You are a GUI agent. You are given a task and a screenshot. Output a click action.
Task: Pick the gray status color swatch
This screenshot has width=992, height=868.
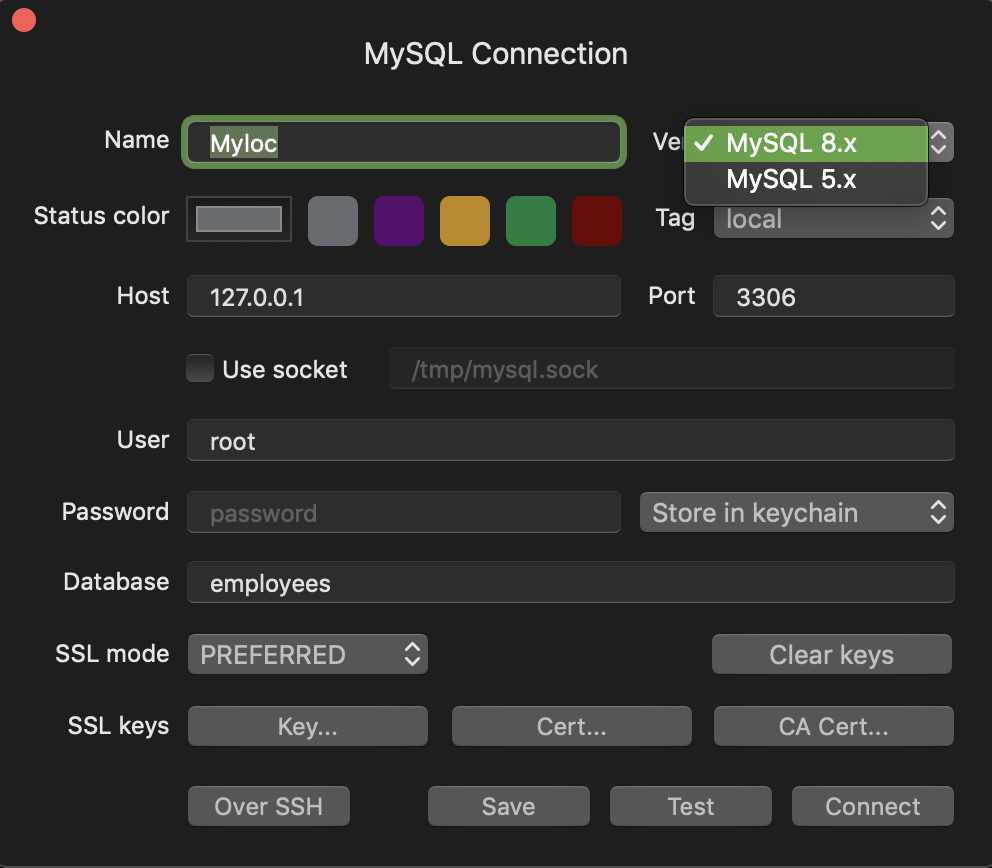click(333, 220)
